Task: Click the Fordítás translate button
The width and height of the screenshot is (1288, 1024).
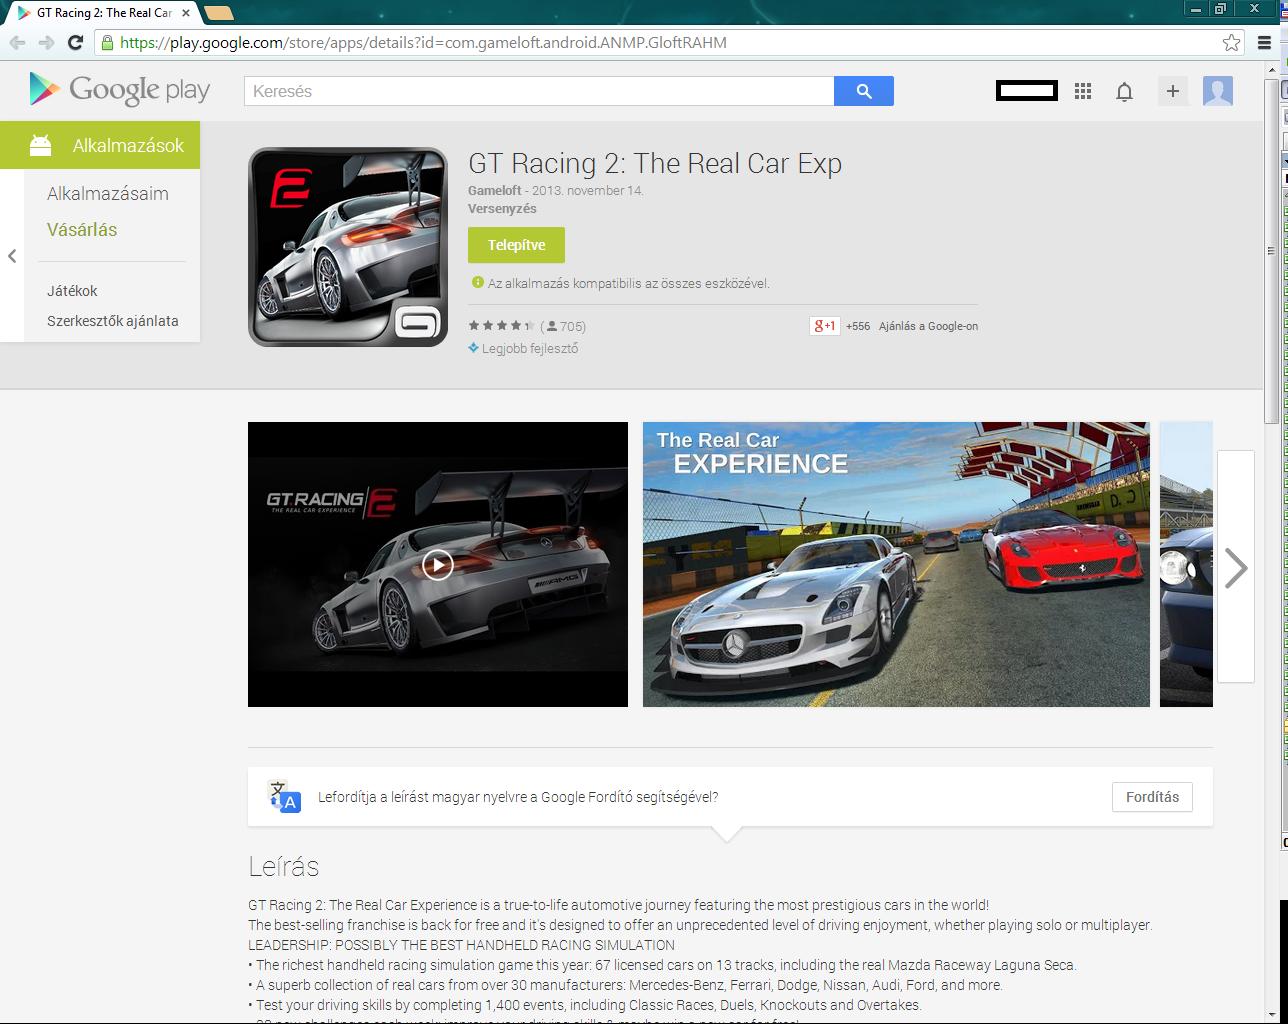Action: 1152,797
